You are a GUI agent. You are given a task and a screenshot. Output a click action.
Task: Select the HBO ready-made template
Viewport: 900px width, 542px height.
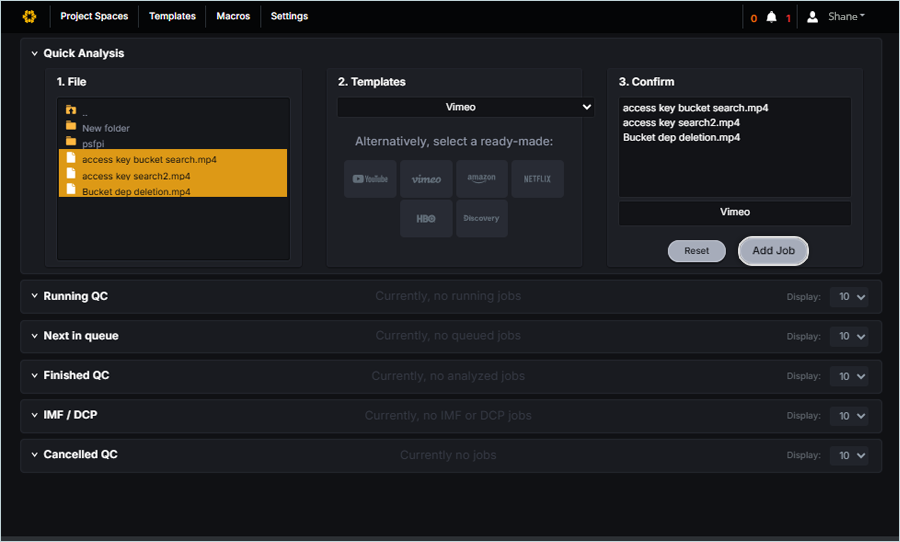pyautogui.click(x=426, y=218)
